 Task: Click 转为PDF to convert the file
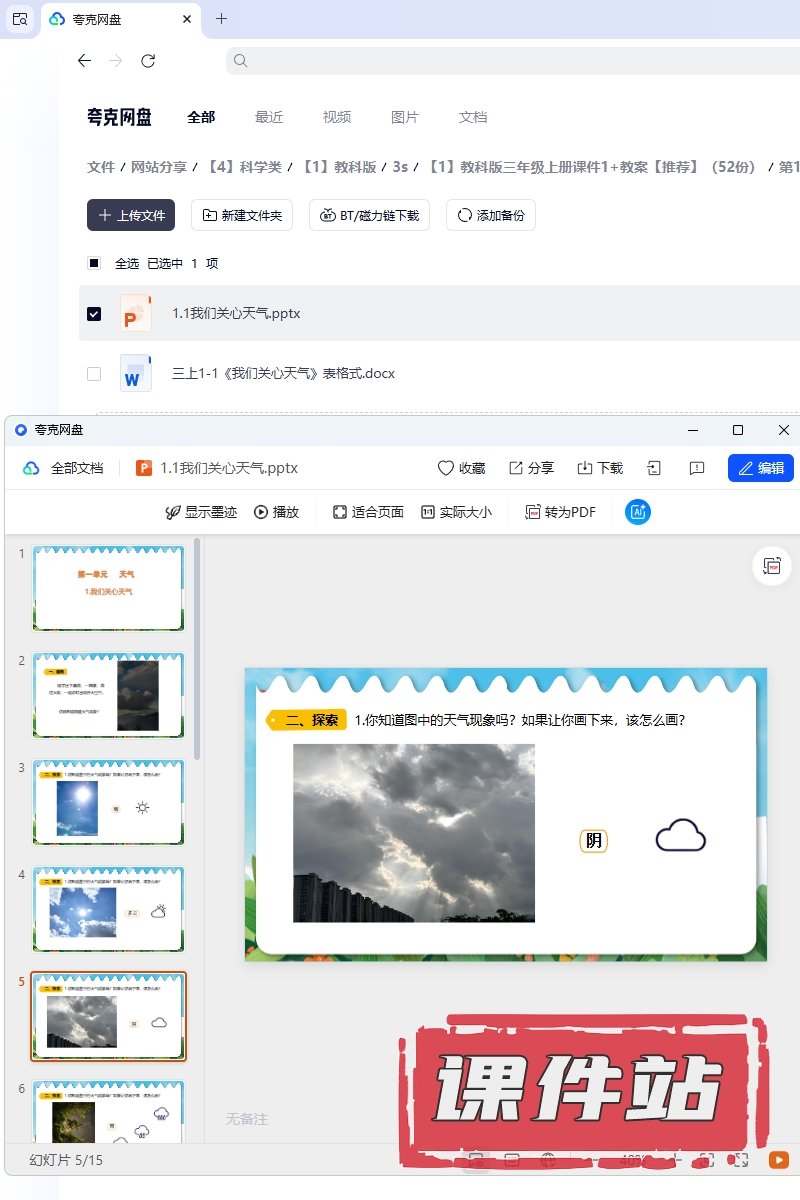click(x=560, y=512)
